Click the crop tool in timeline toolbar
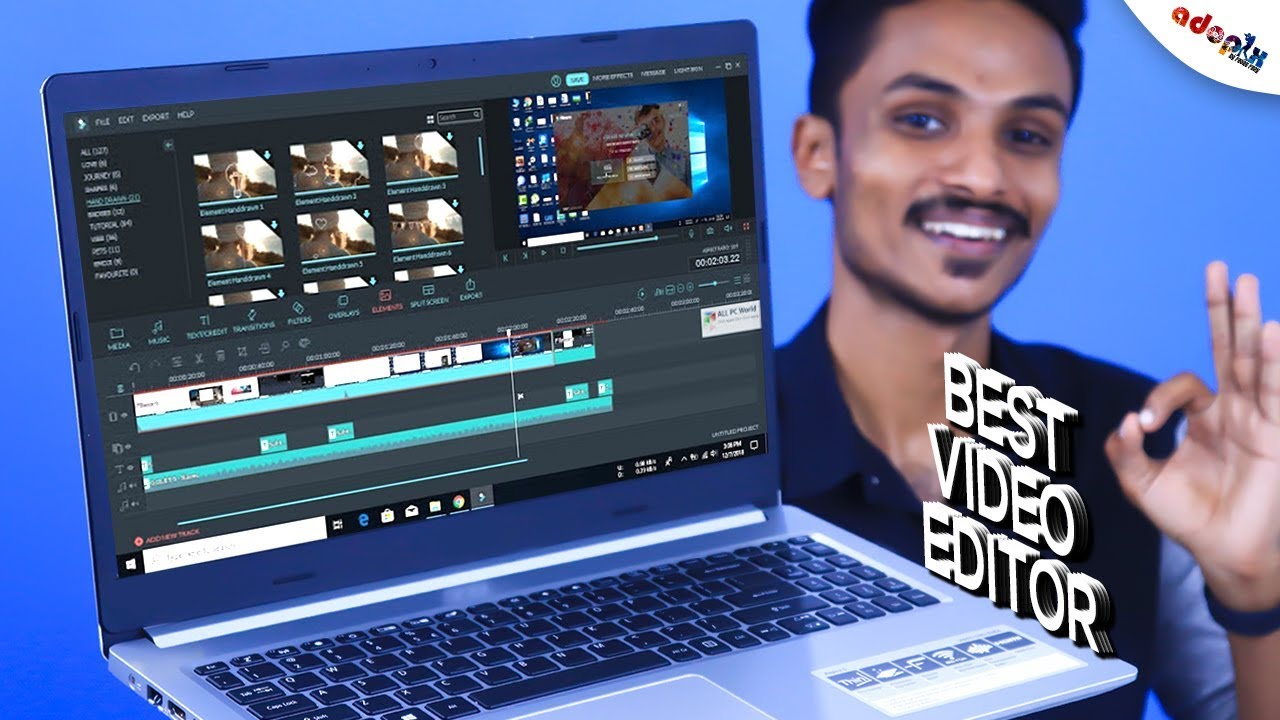 243,351
